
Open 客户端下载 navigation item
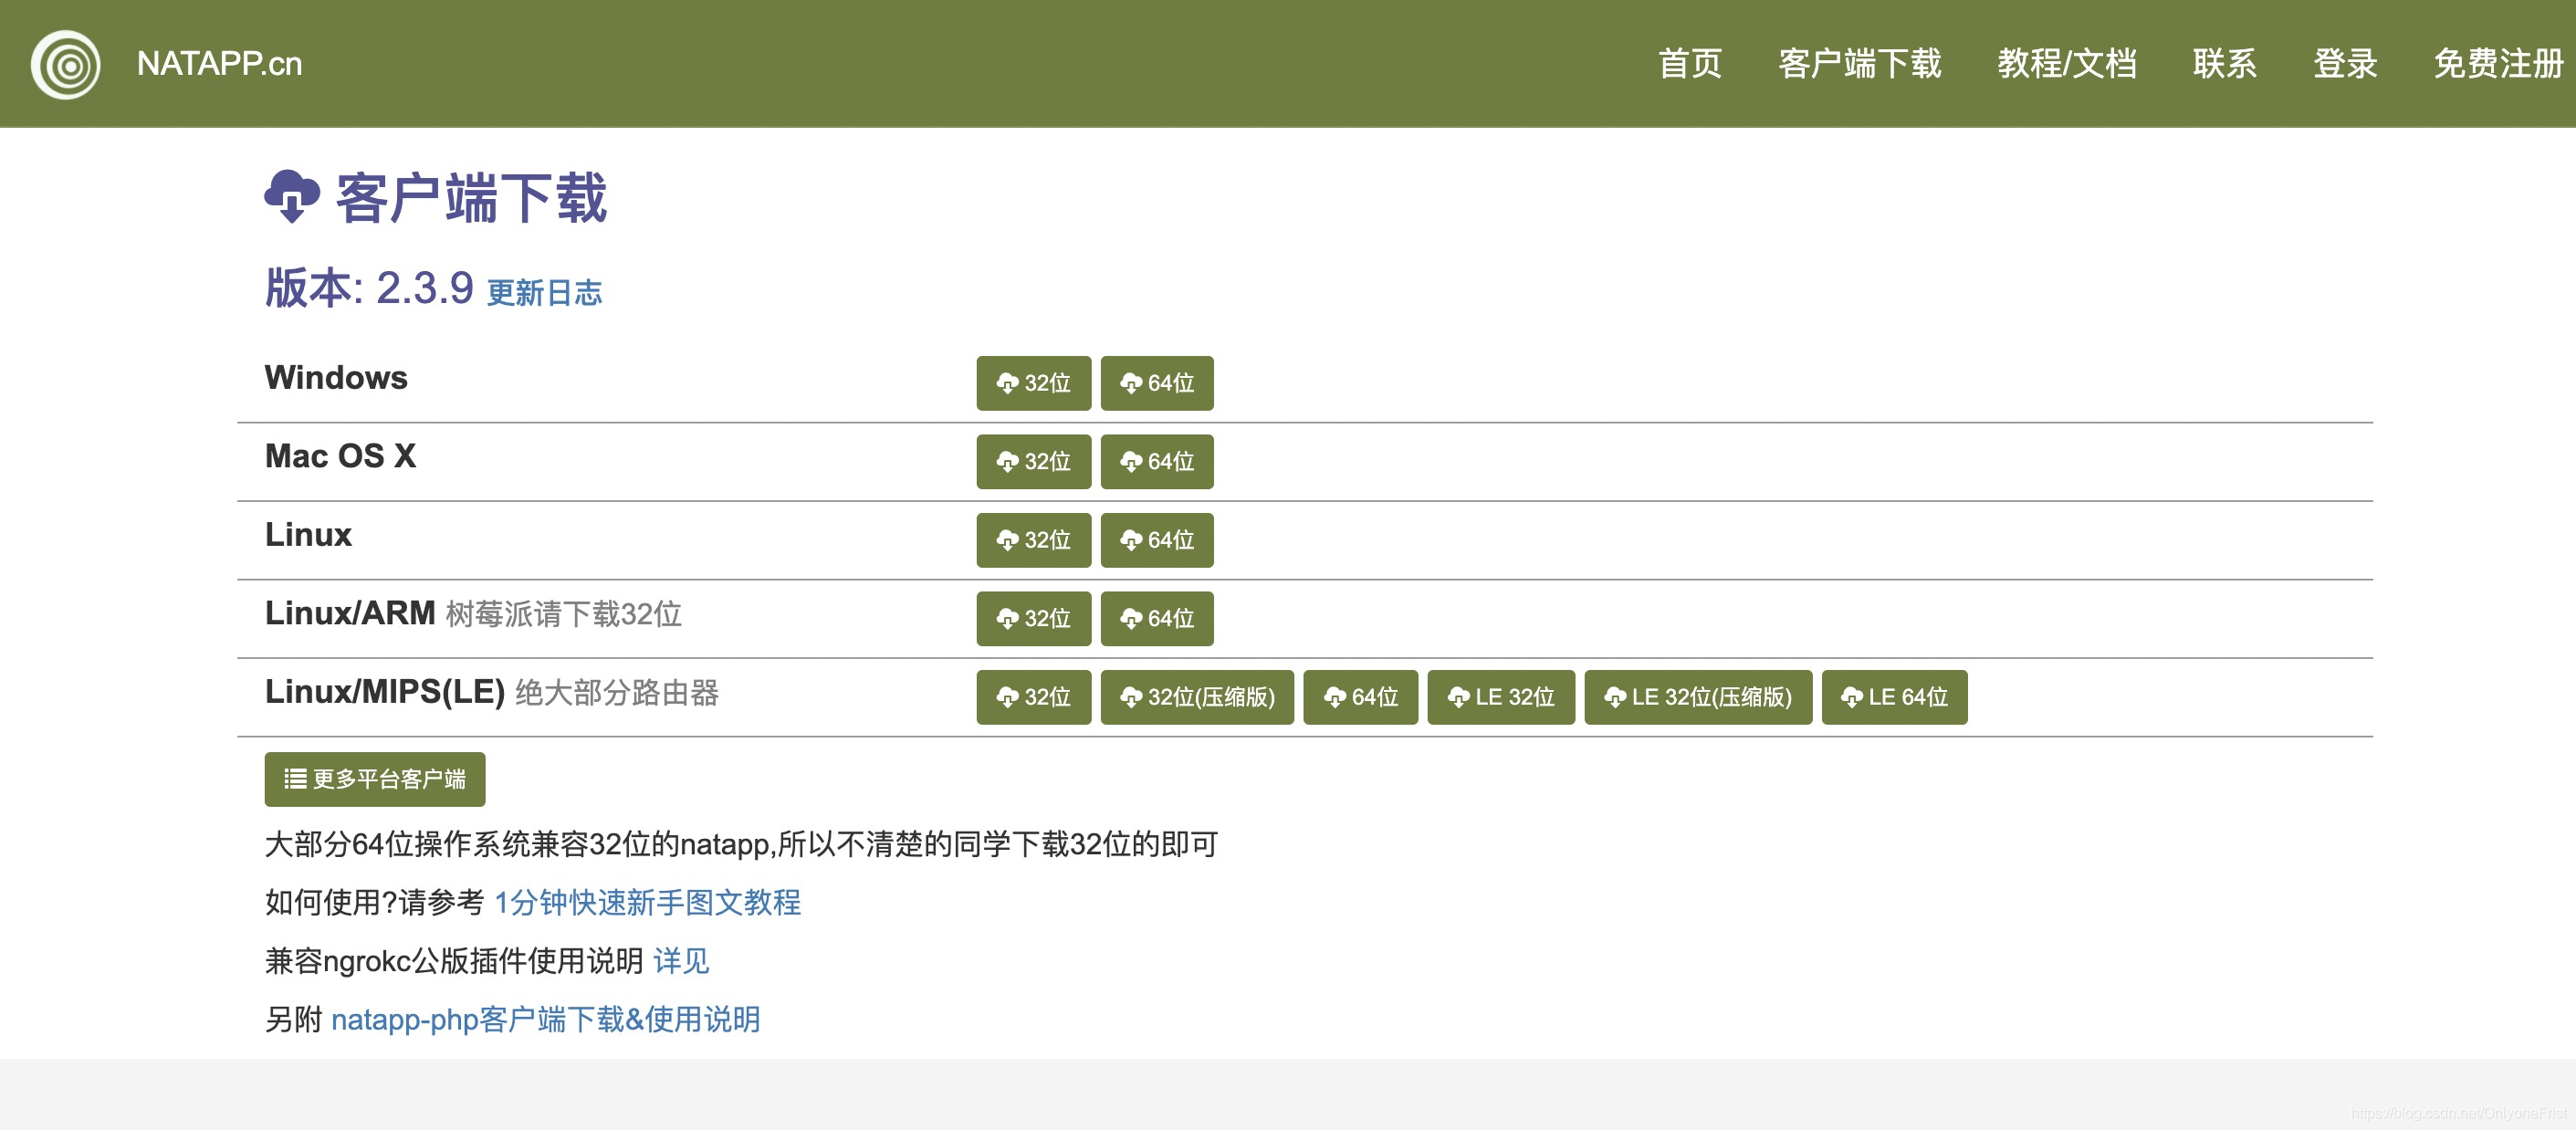click(1859, 64)
